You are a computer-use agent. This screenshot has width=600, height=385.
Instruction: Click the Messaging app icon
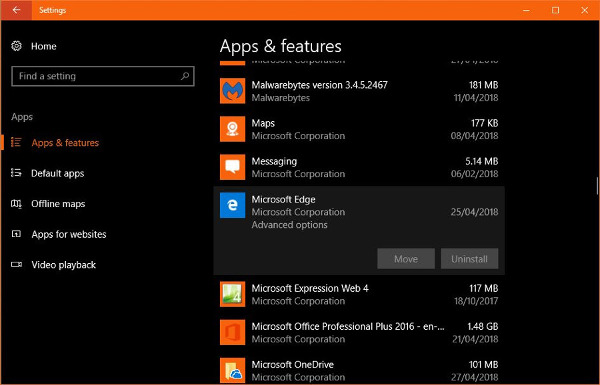[x=232, y=167]
